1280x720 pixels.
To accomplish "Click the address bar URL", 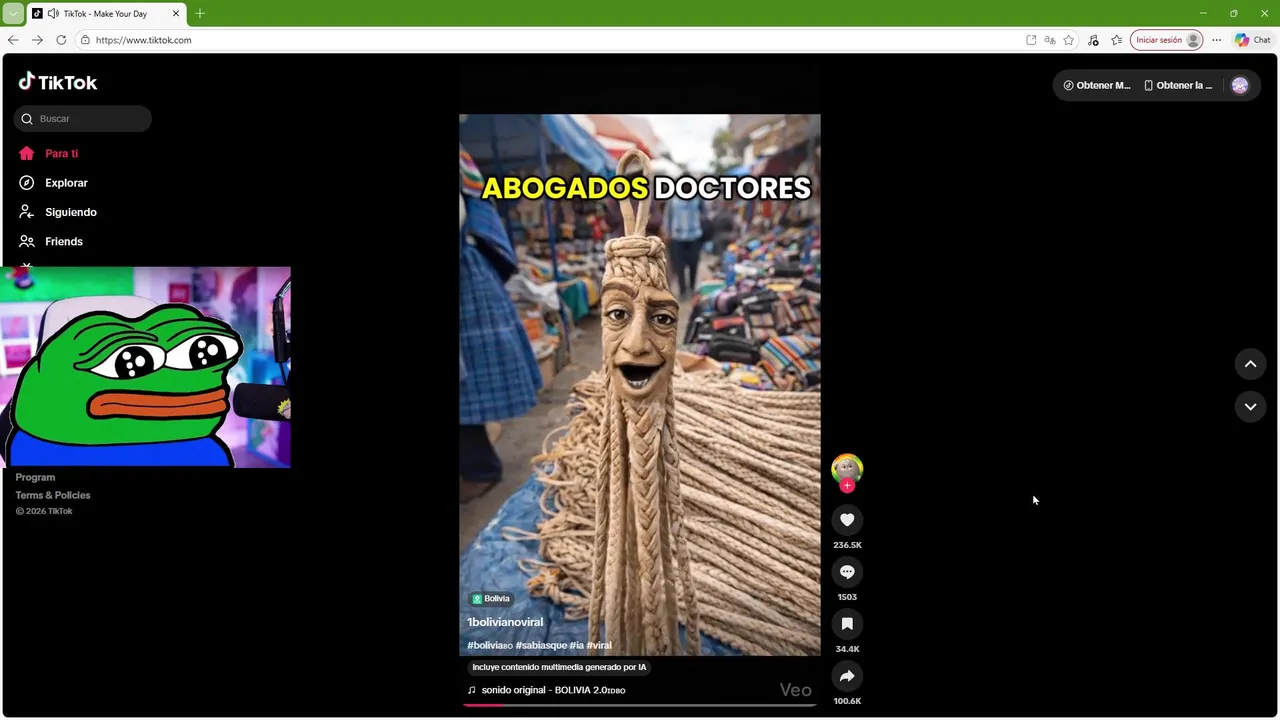I will point(144,40).
